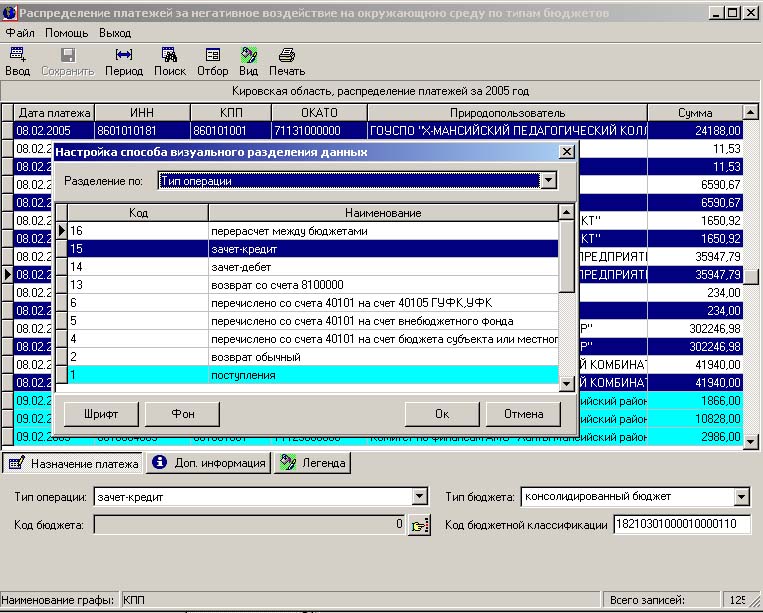Click browse icon next to Код бюджета
The height and width of the screenshot is (613, 763).
point(418,525)
